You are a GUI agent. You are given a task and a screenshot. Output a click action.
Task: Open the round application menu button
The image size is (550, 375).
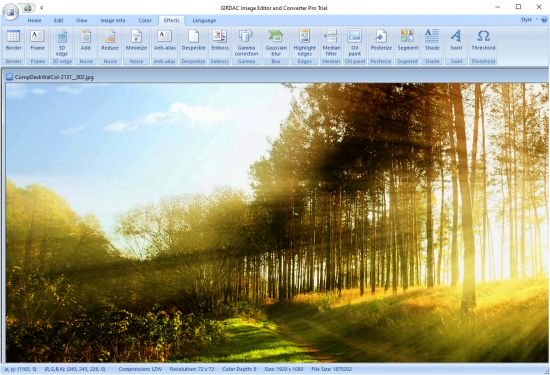(x=11, y=12)
